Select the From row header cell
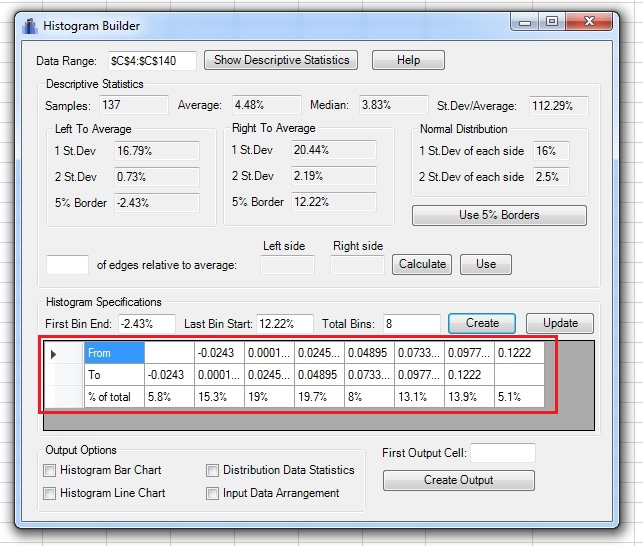The image size is (643, 546). pyautogui.click(x=114, y=353)
